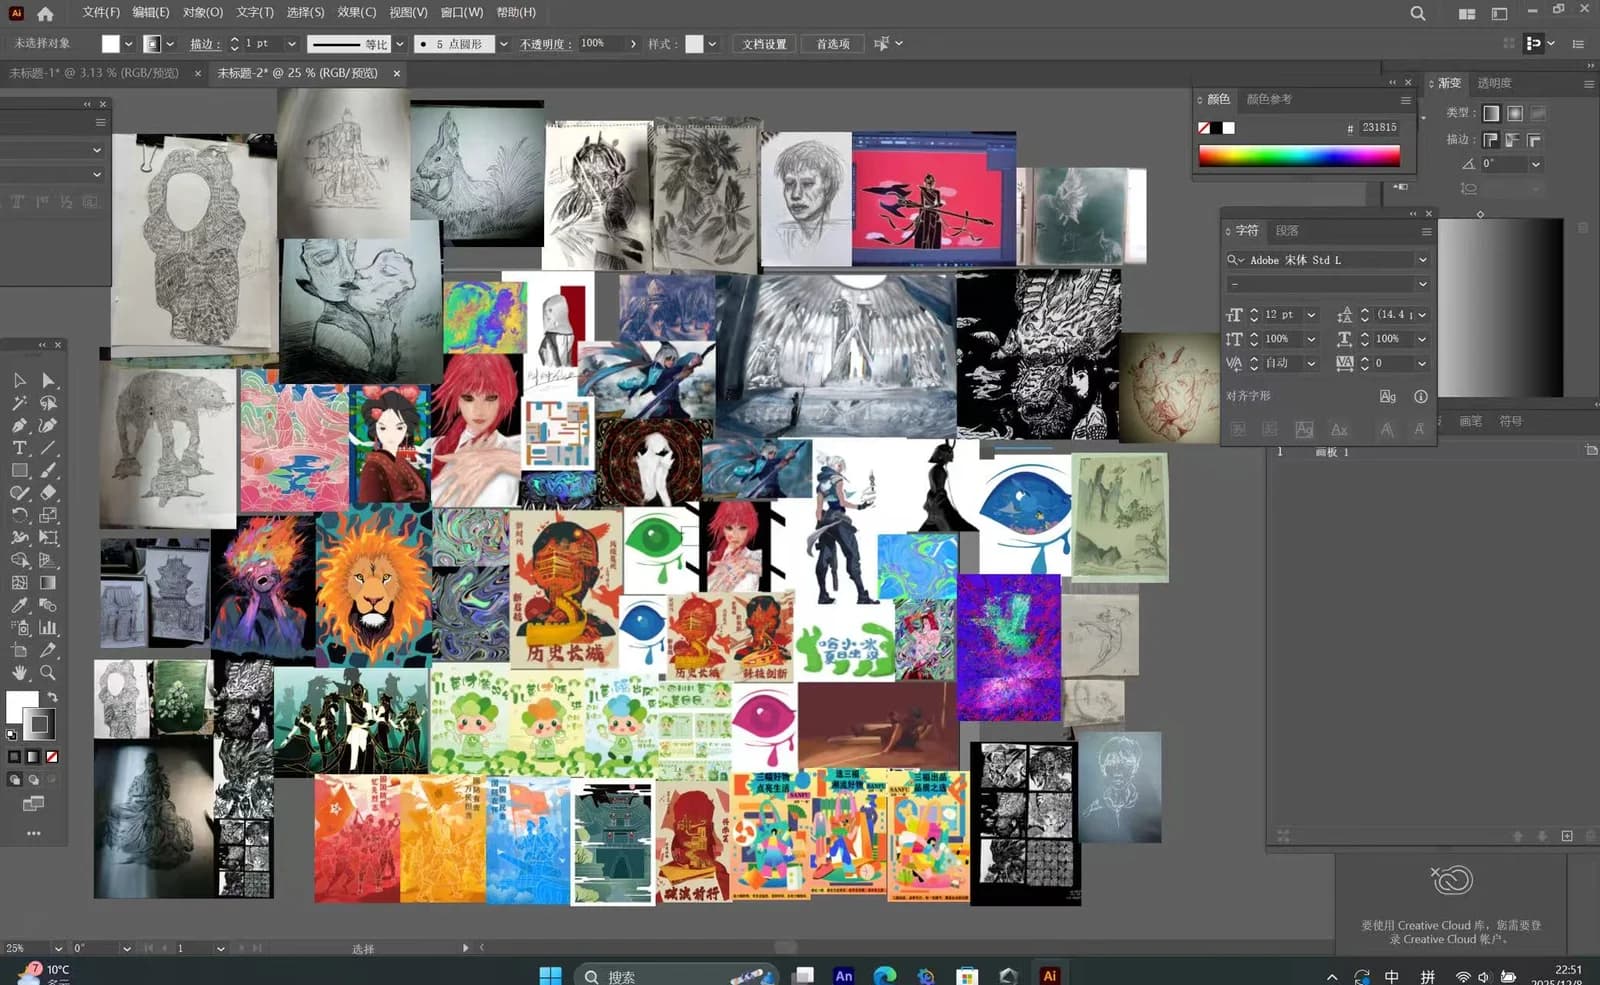Click the hex color value field
This screenshot has height=985, width=1600.
pos(1380,128)
